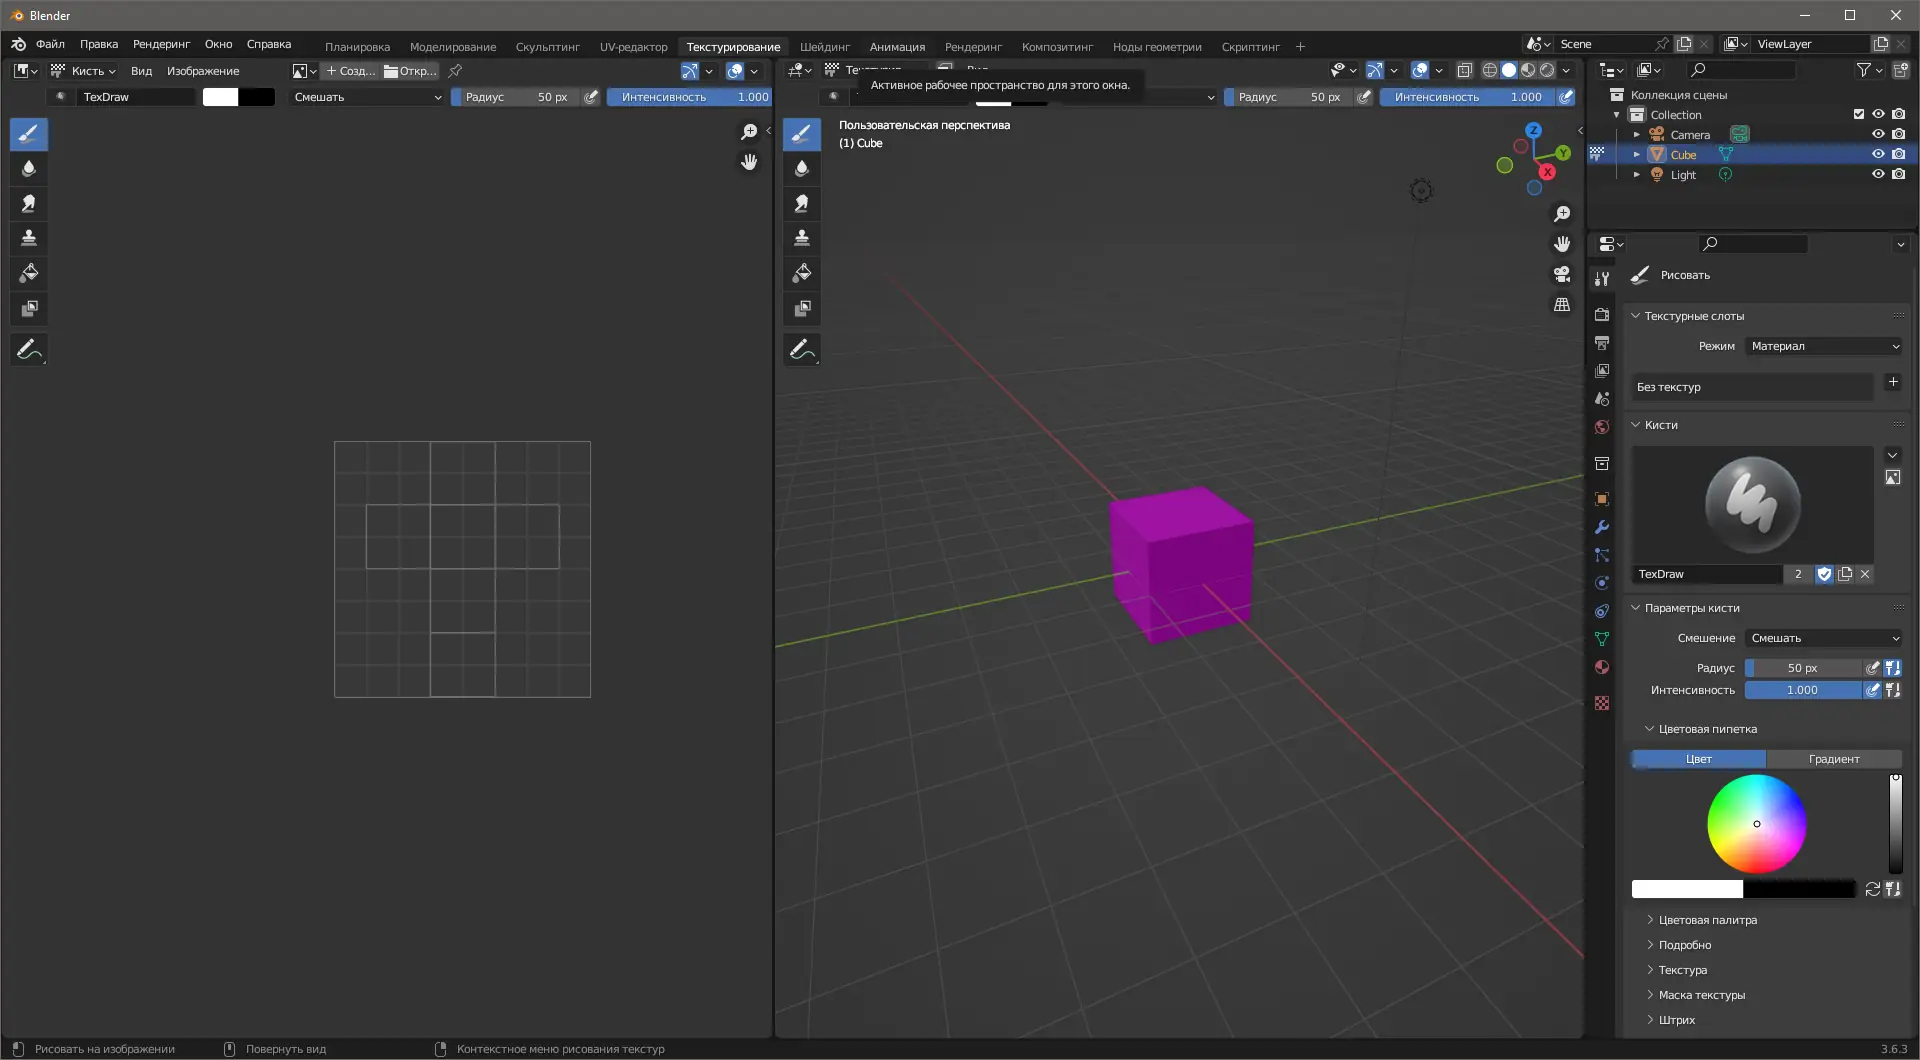Uncheck the Collection exclude checkbox

pyautogui.click(x=1859, y=115)
